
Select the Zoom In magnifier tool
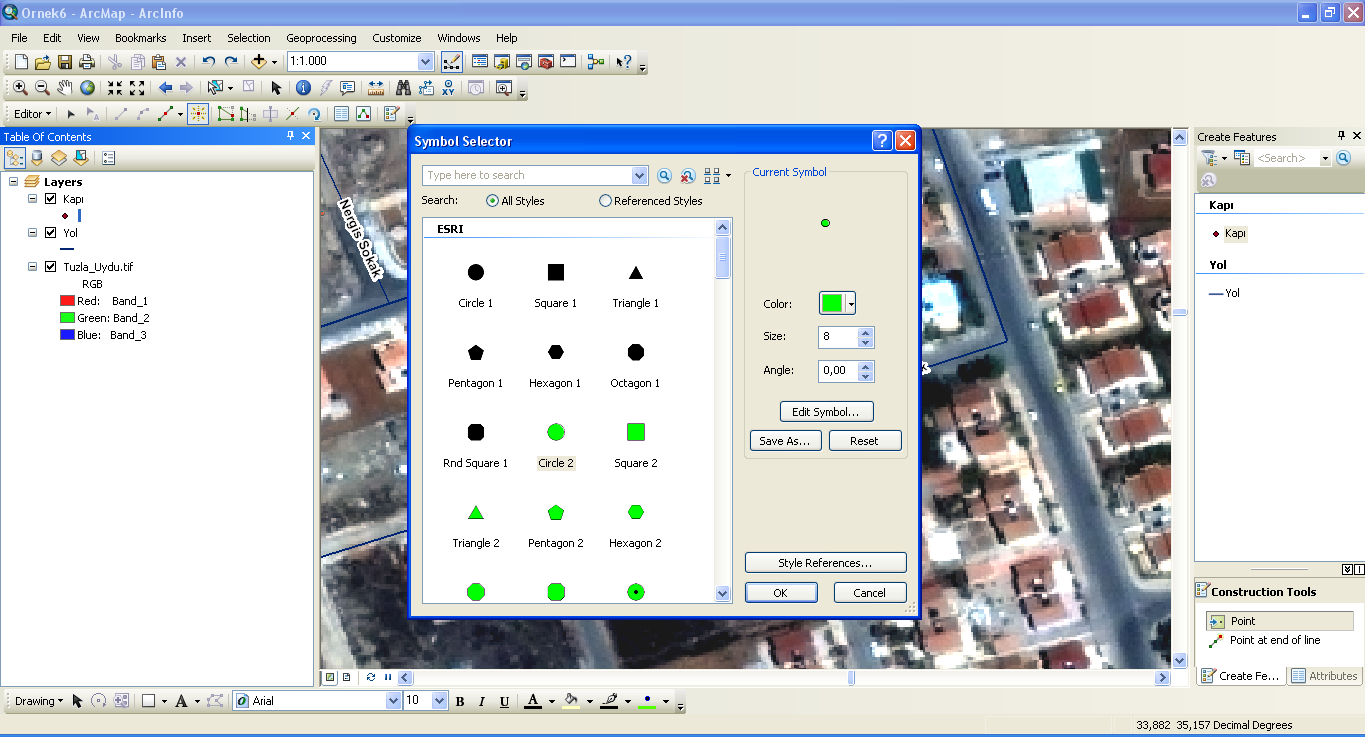20,88
